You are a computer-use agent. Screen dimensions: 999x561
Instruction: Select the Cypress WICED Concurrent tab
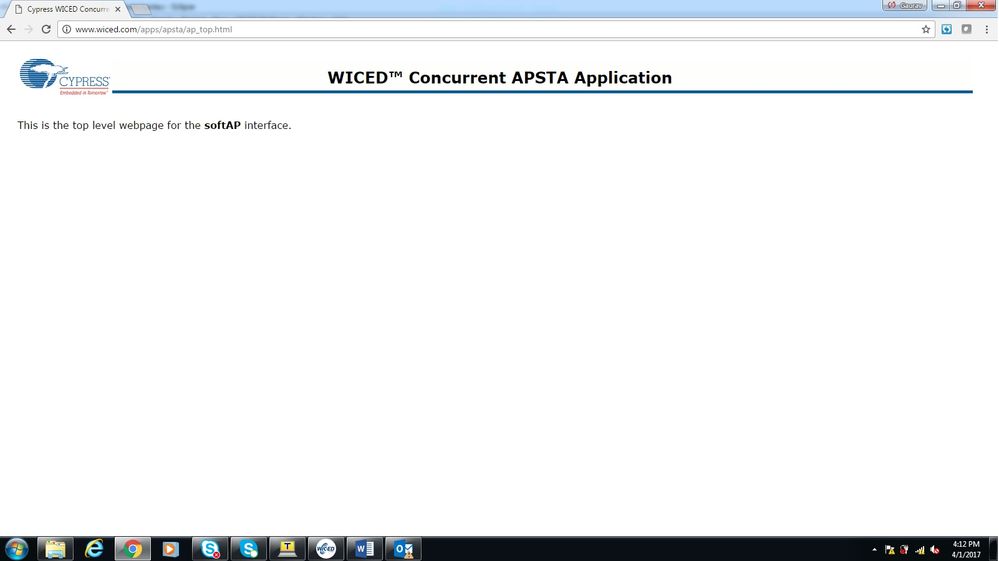click(x=66, y=9)
